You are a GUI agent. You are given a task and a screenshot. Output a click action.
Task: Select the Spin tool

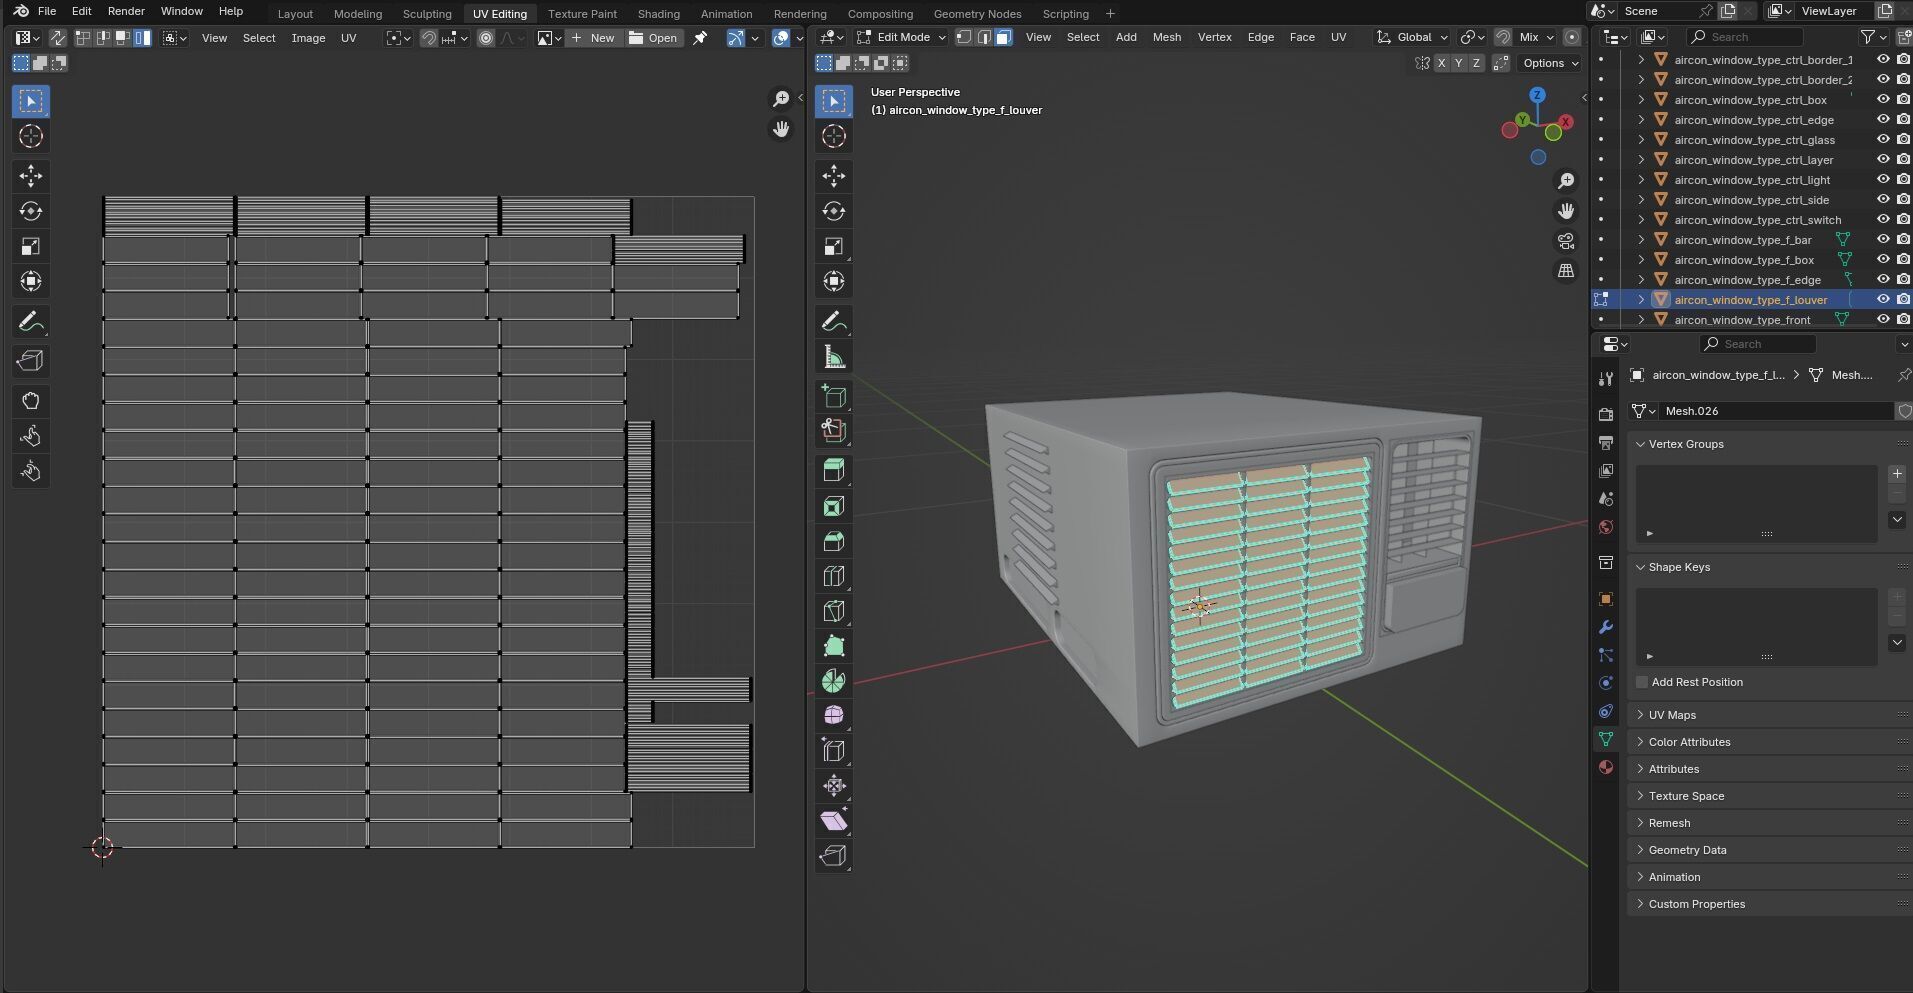[834, 681]
